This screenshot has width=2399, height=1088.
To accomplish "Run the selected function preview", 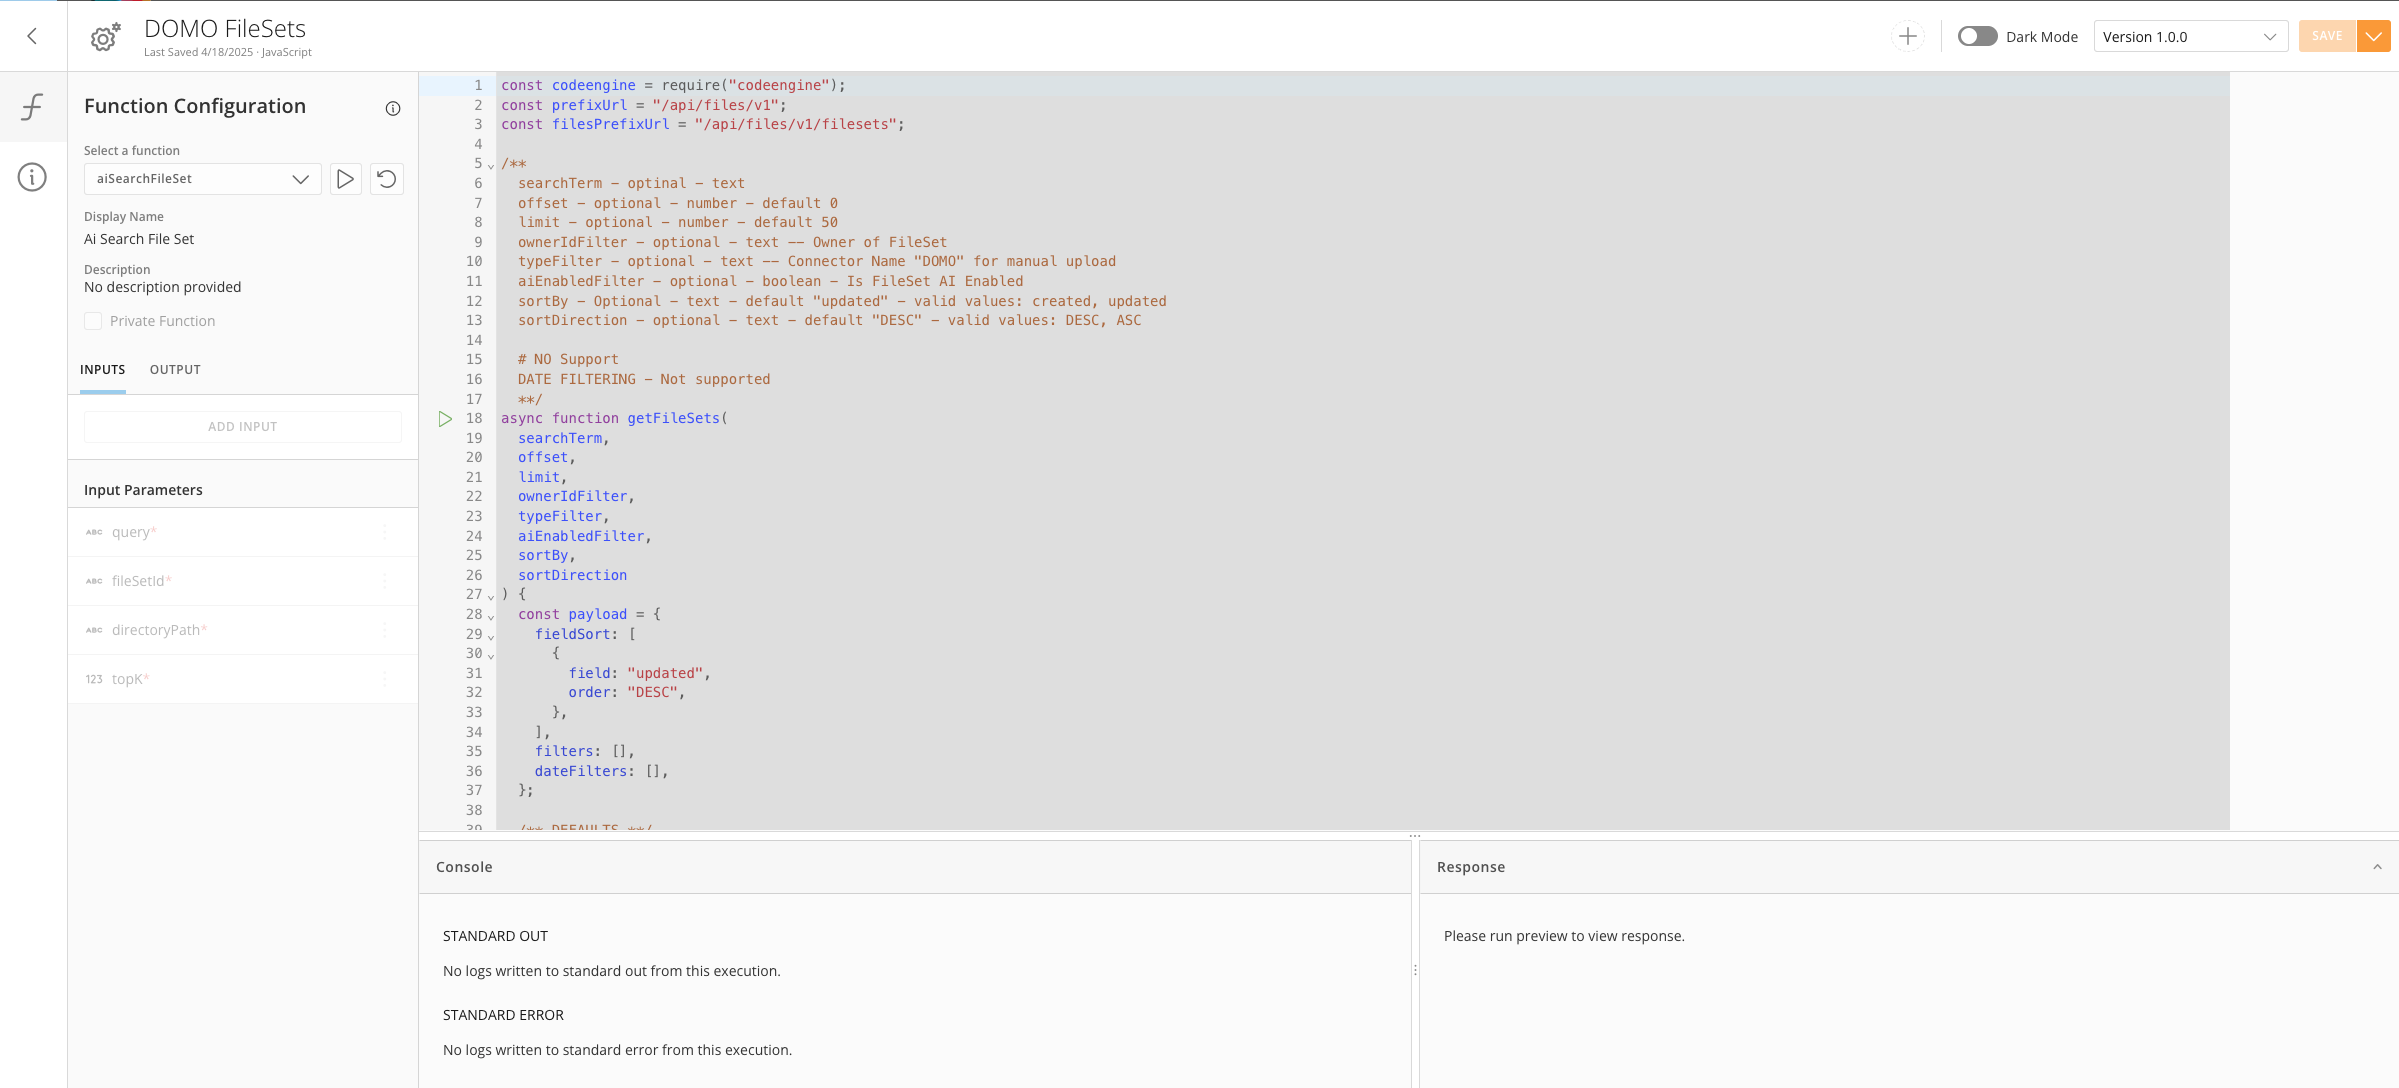I will point(345,179).
